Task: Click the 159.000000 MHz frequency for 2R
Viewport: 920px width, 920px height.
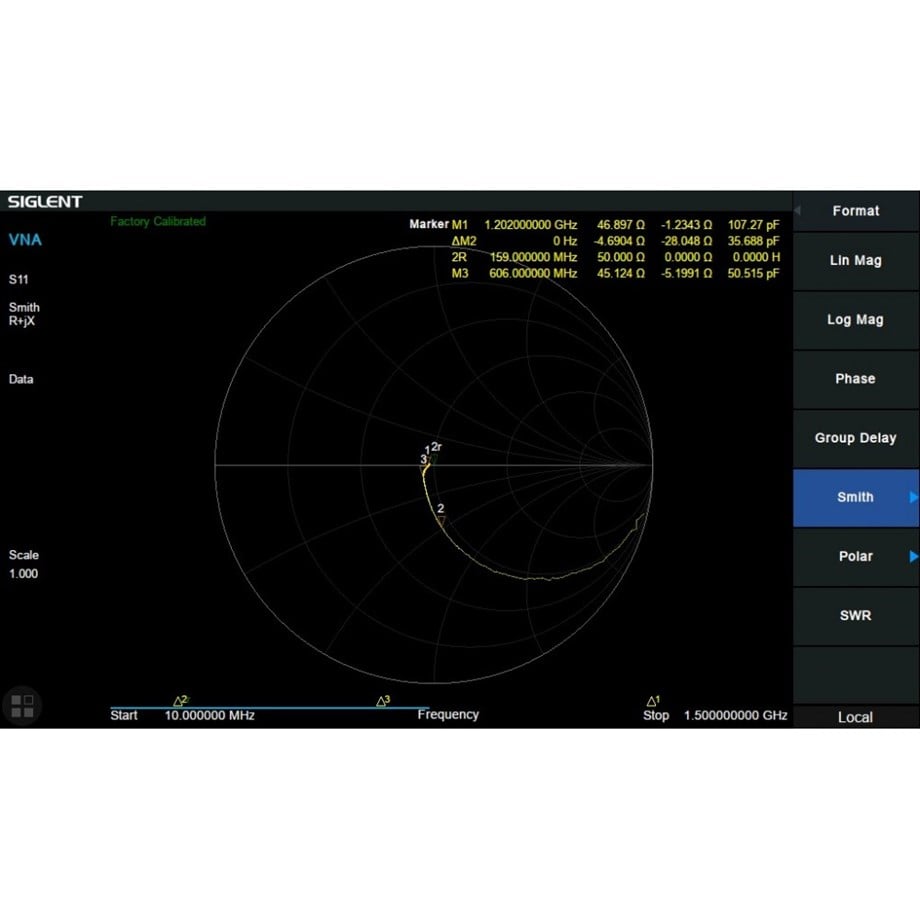Action: [x=533, y=257]
